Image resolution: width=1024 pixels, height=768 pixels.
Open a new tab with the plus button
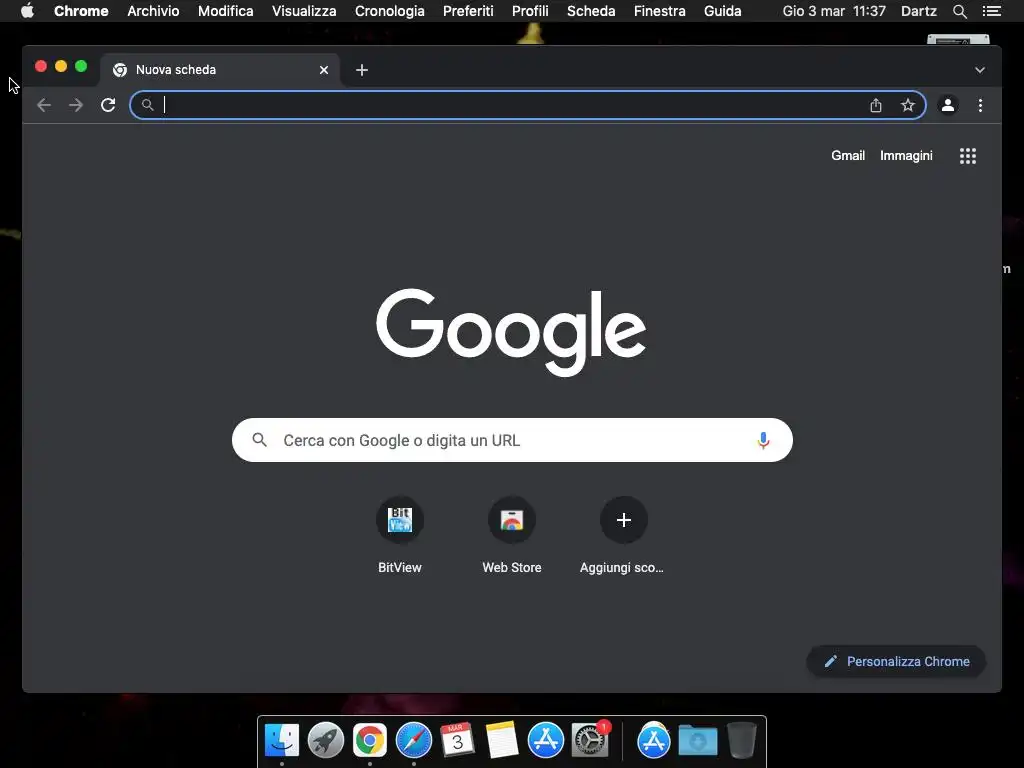point(362,70)
